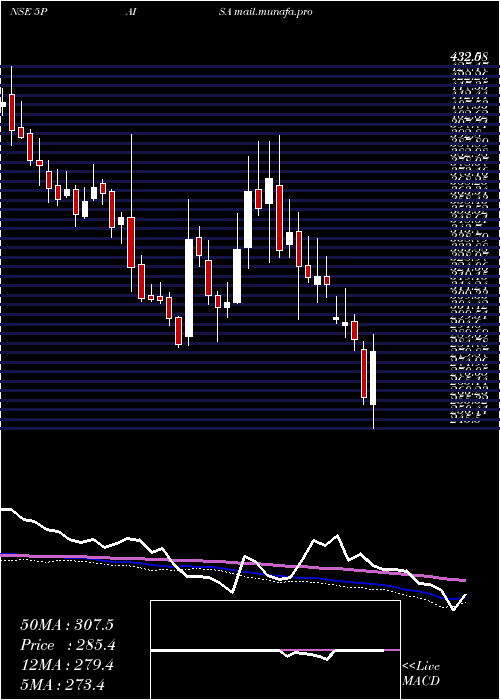Viewport: 500px width, 700px height.
Task: Click the last white candlestick on the chart
Action: pyautogui.click(x=373, y=378)
